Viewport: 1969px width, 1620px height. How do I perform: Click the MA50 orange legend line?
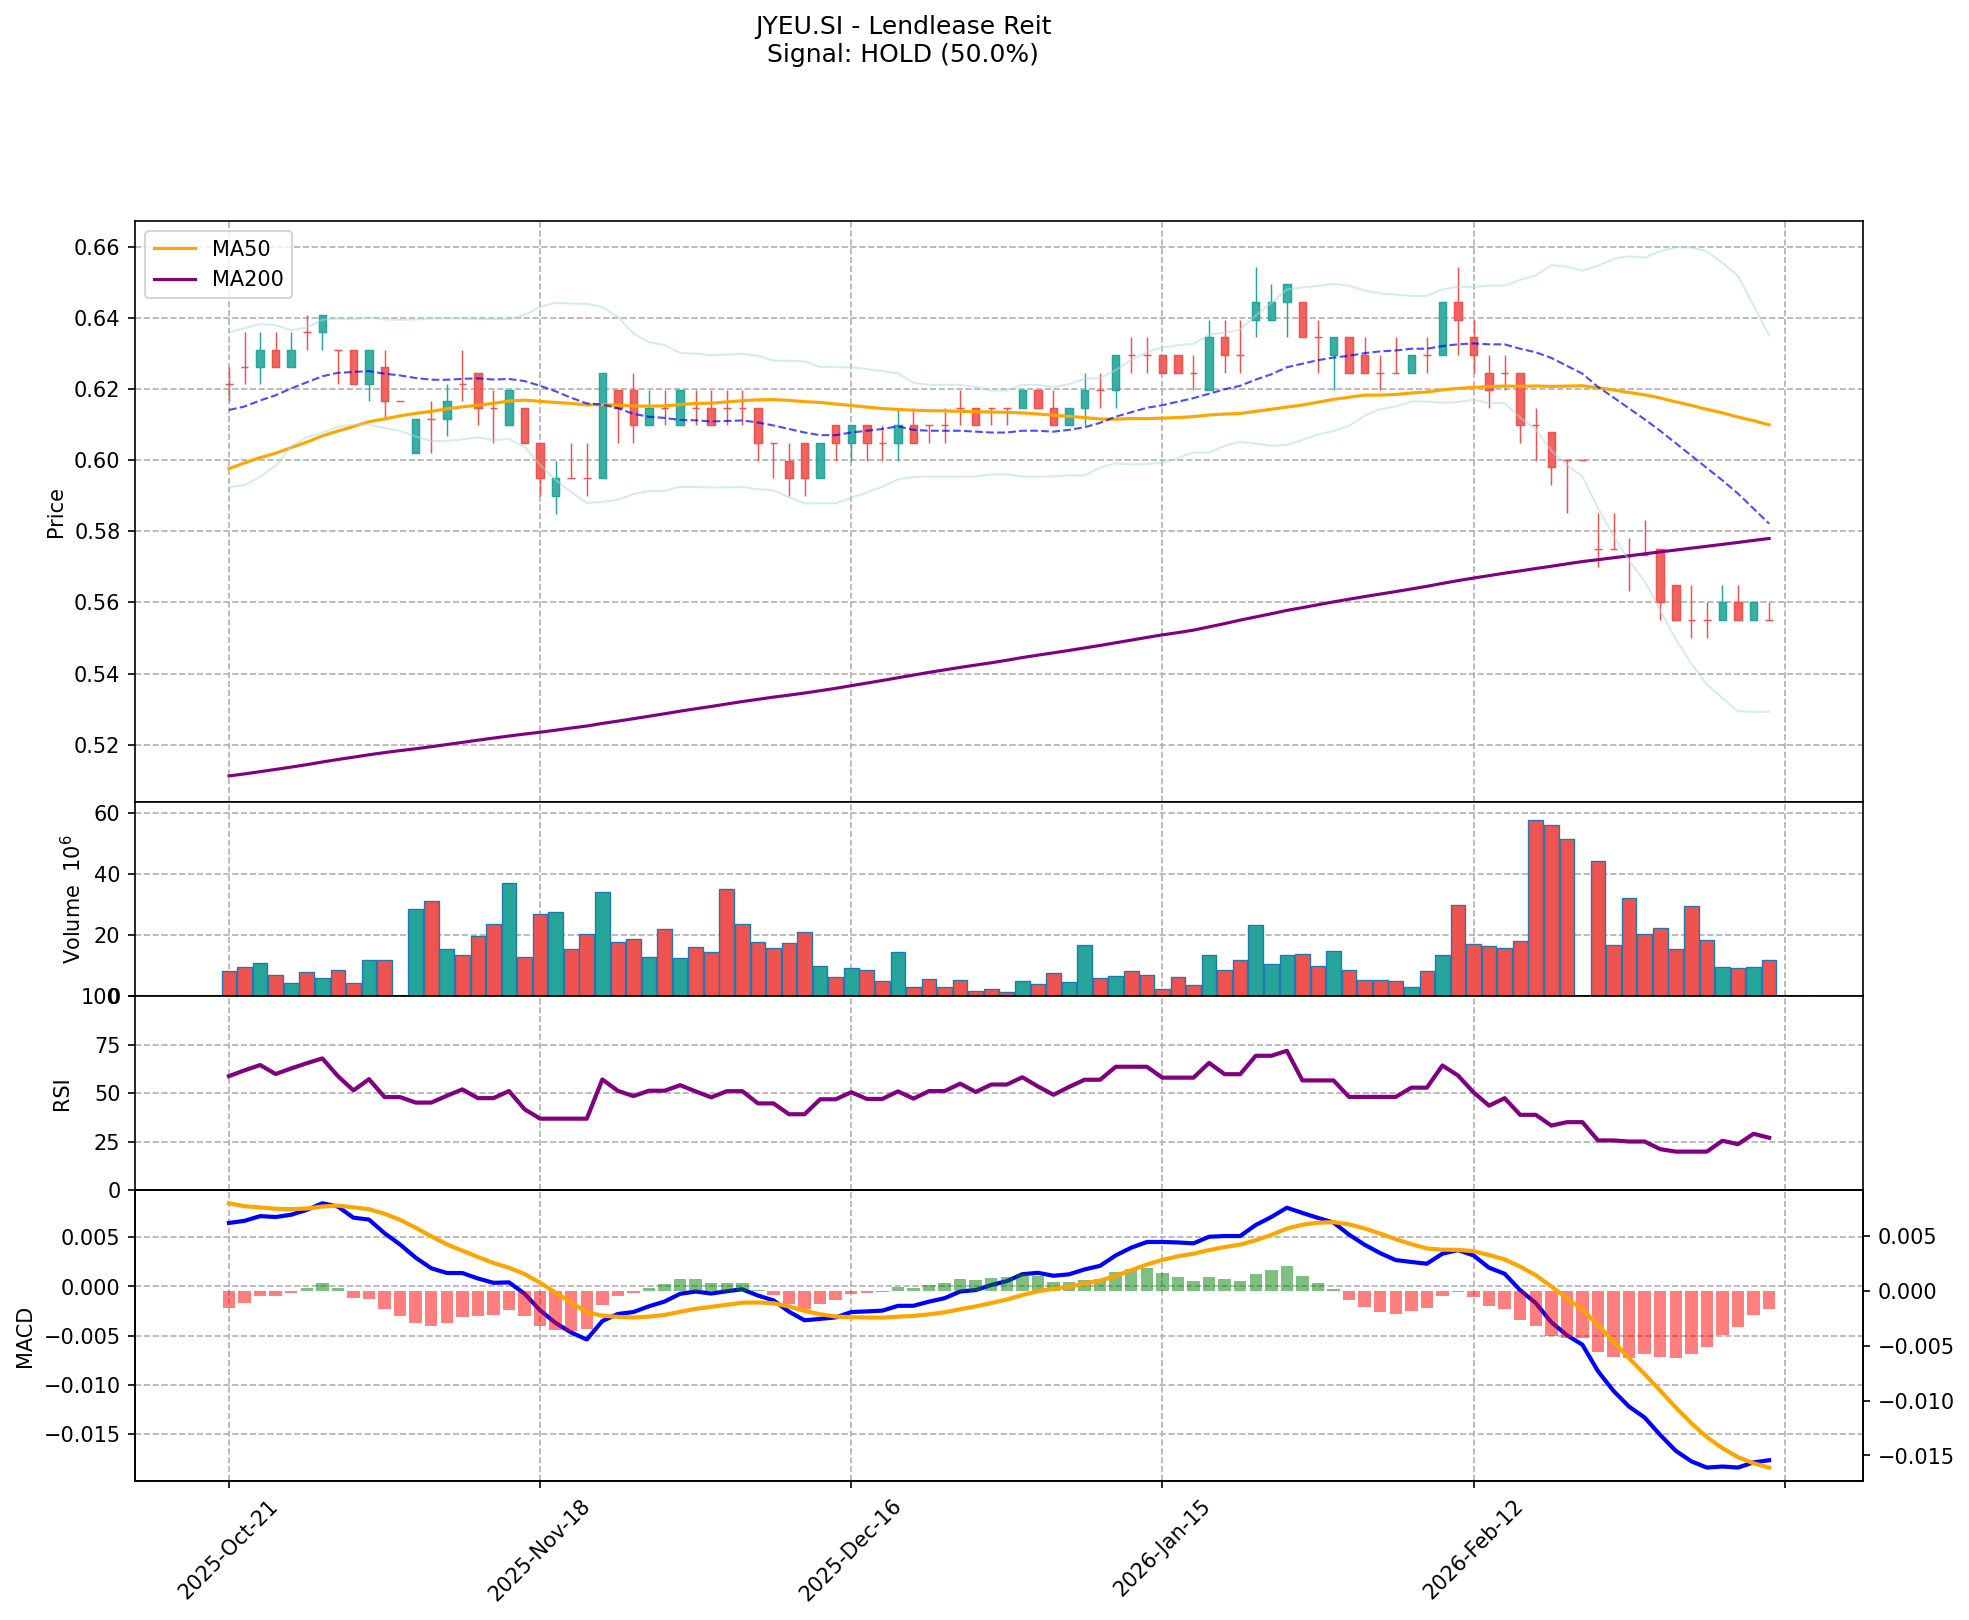click(x=175, y=249)
